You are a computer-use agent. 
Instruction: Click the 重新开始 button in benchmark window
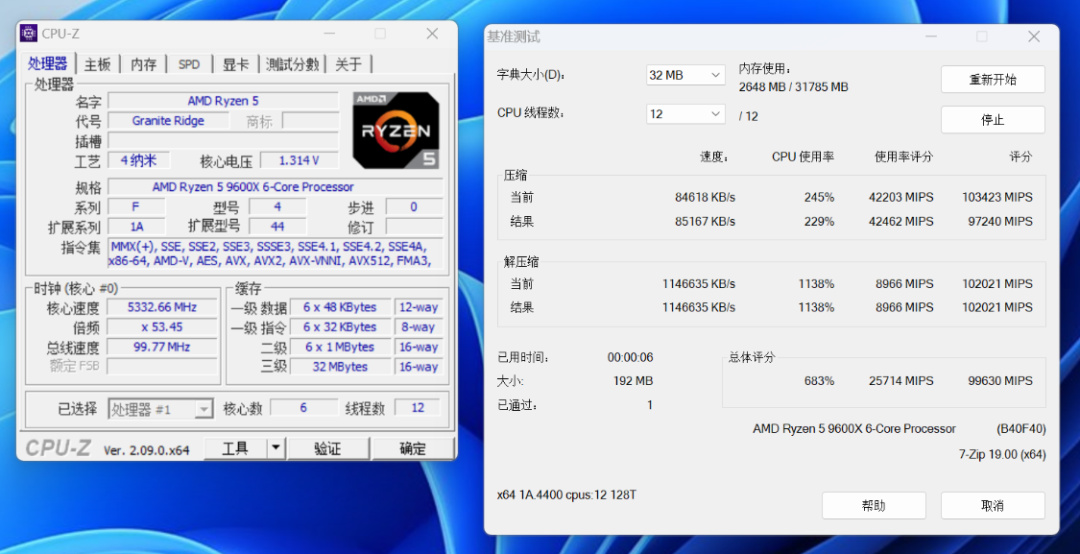tap(993, 79)
